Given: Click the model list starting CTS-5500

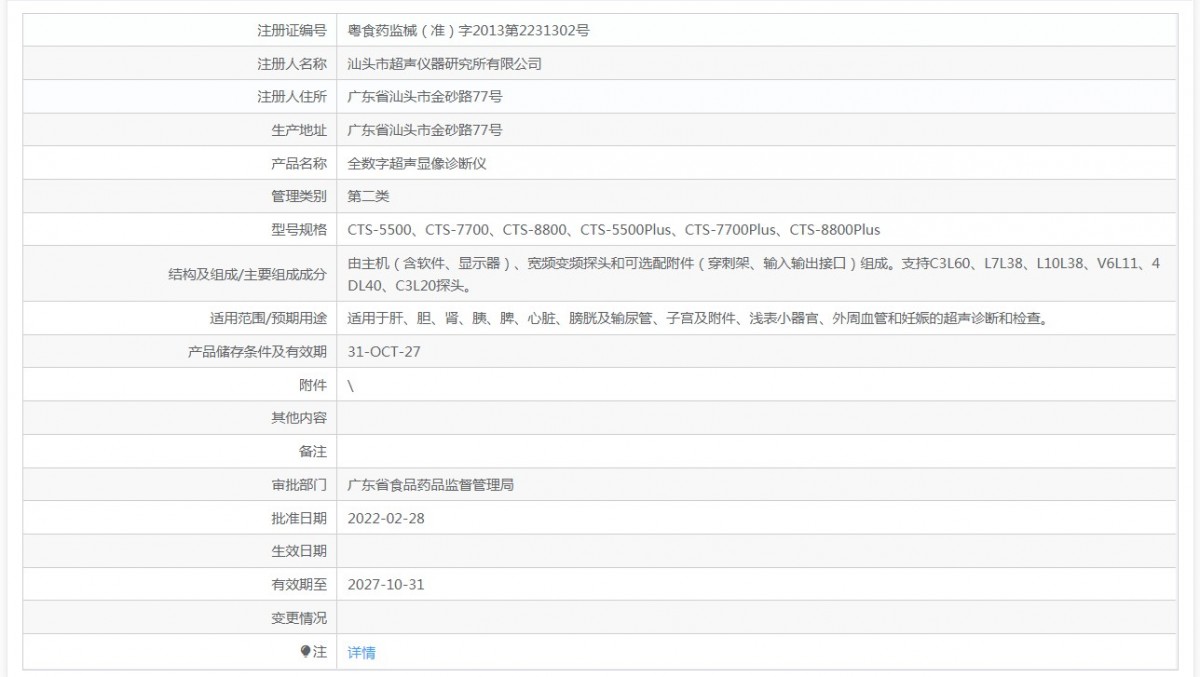Looking at the screenshot, I should (x=614, y=229).
